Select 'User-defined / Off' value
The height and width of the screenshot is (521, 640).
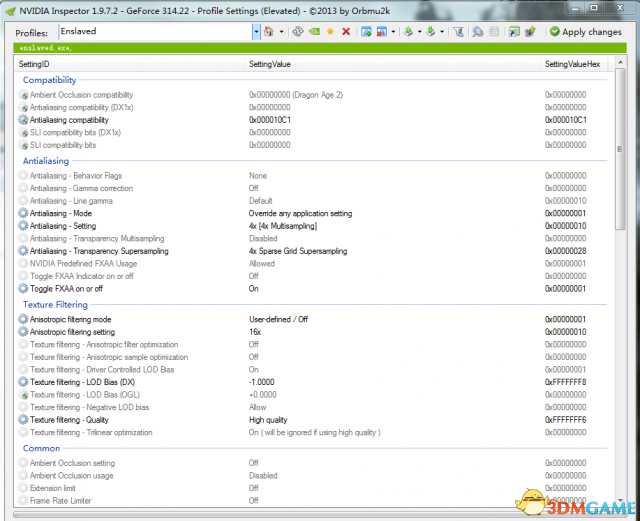coord(278,319)
